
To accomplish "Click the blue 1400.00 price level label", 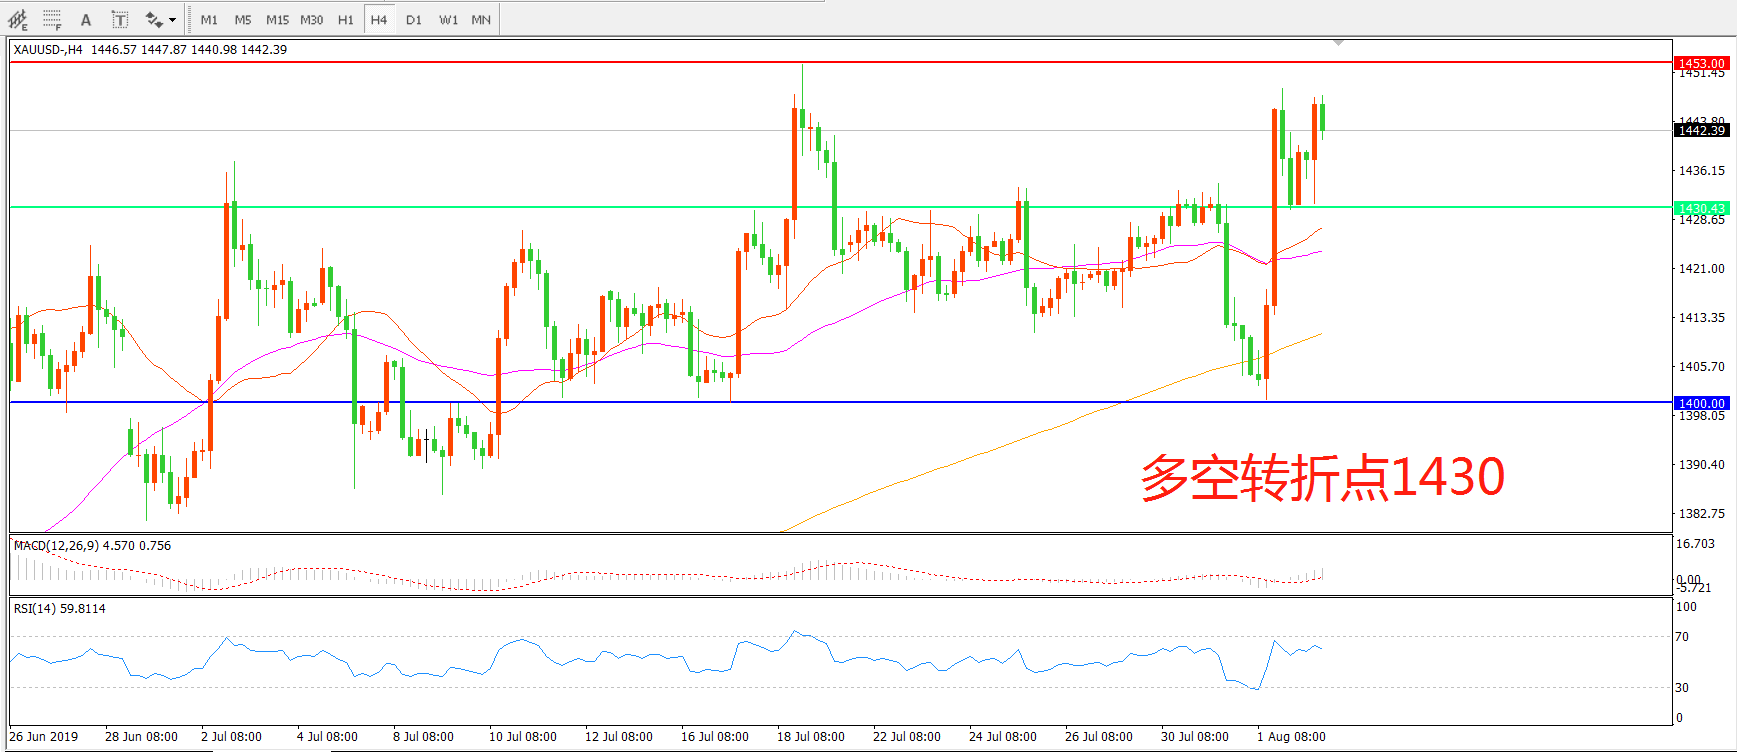I will tap(1701, 403).
